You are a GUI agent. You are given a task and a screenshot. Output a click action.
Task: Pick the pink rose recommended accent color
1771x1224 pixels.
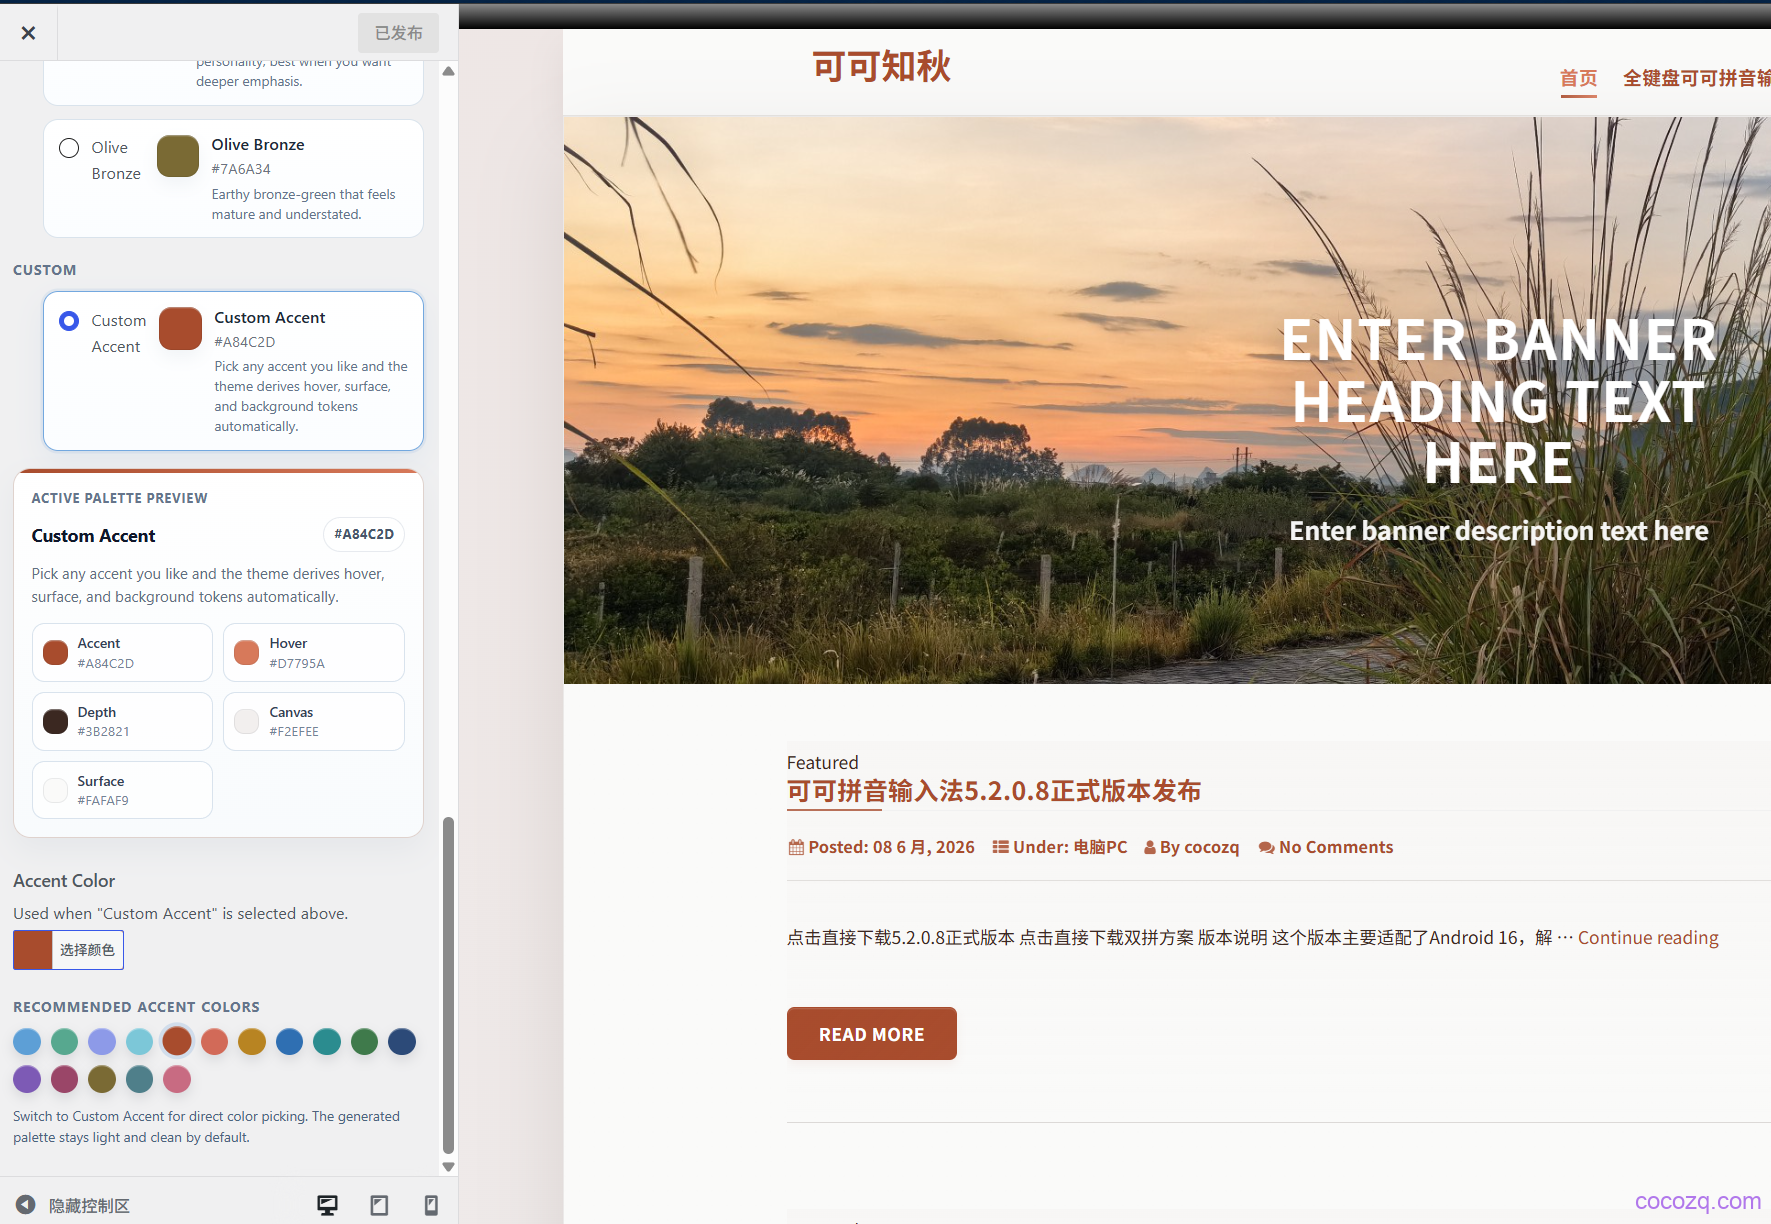click(177, 1079)
